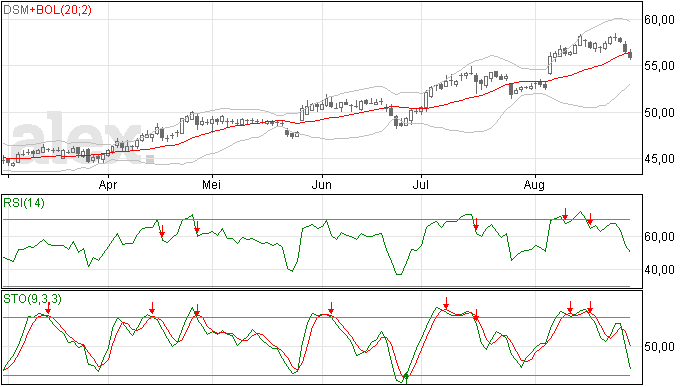Click the Apr month label
This screenshot has width=690, height=387.
[108, 185]
